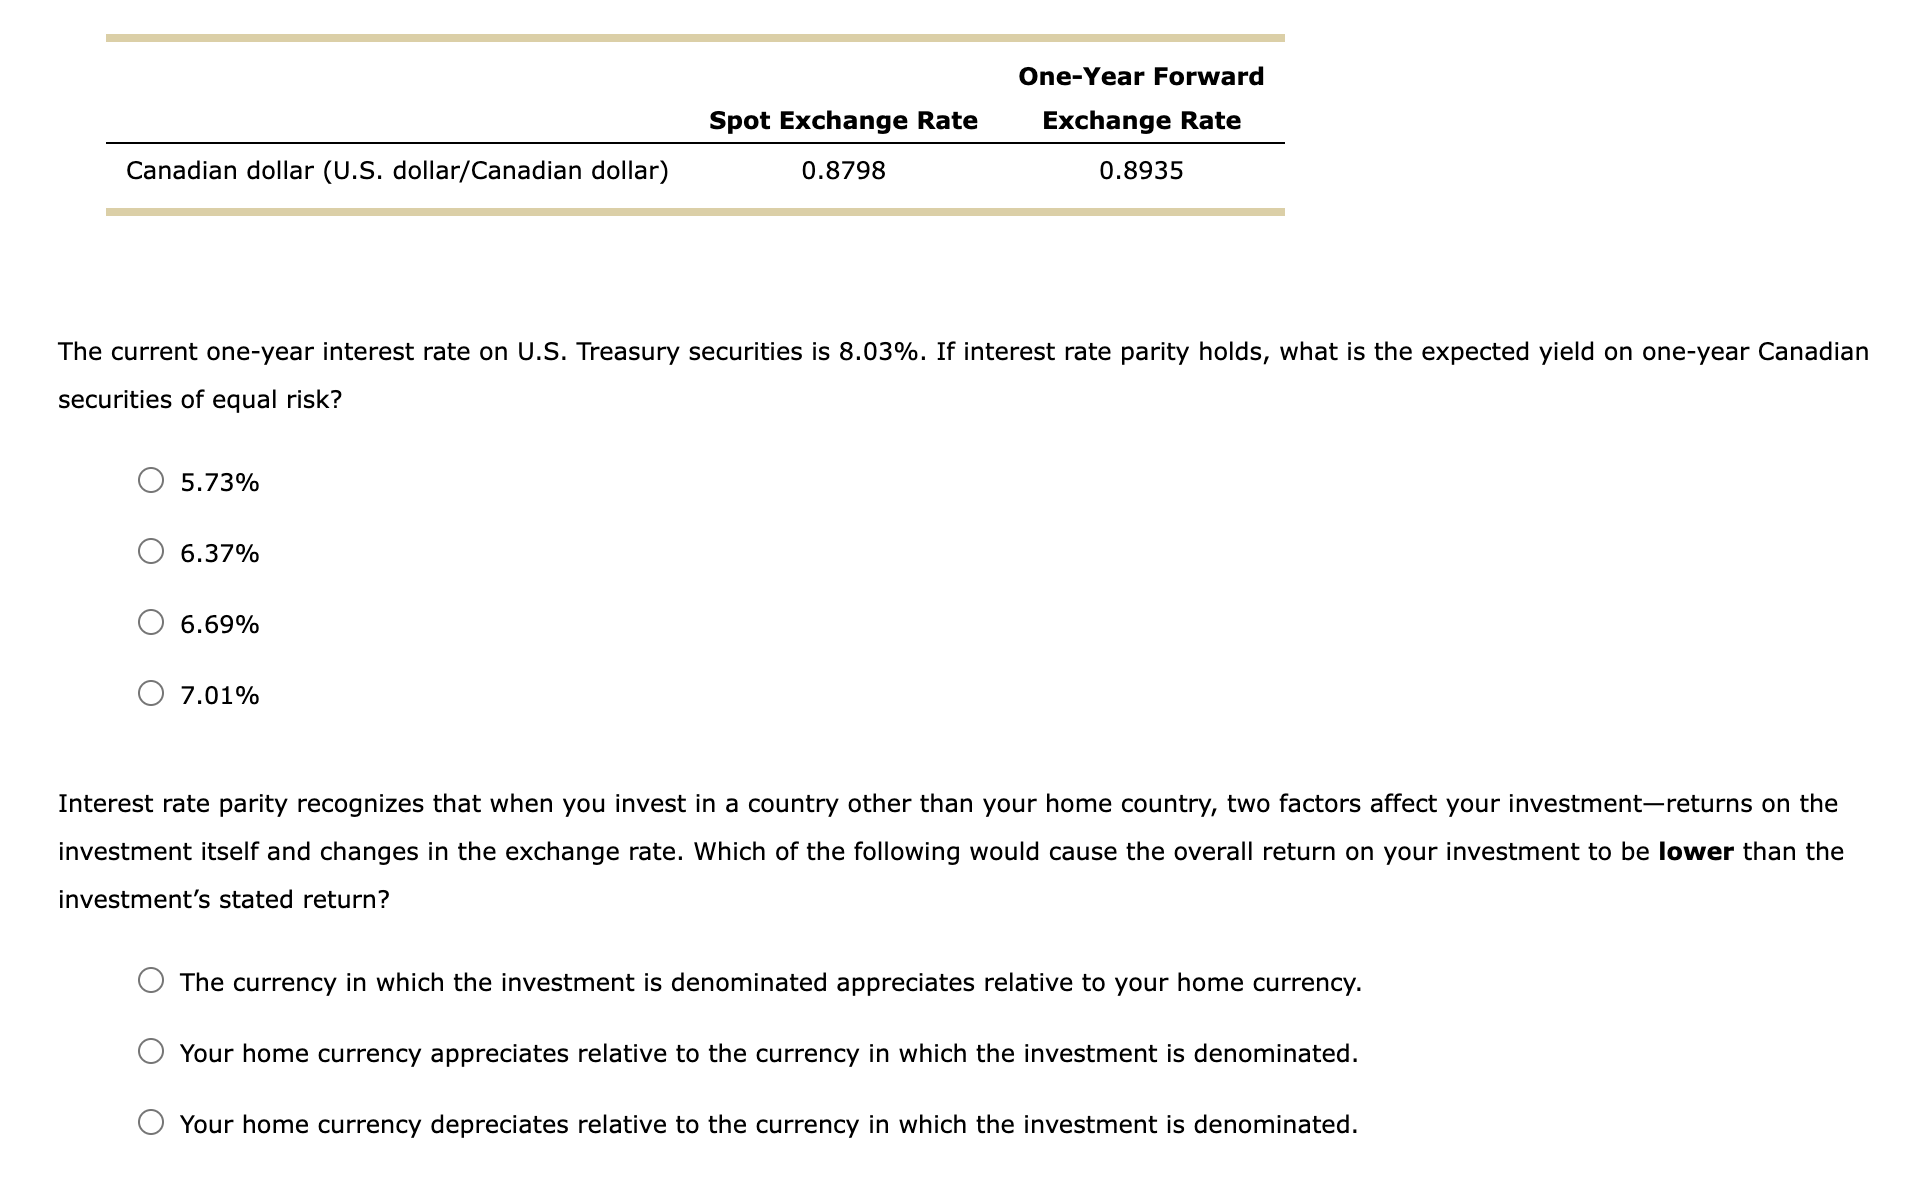
Task: Choose the option about home currency appreciating
Action: pos(151,1052)
